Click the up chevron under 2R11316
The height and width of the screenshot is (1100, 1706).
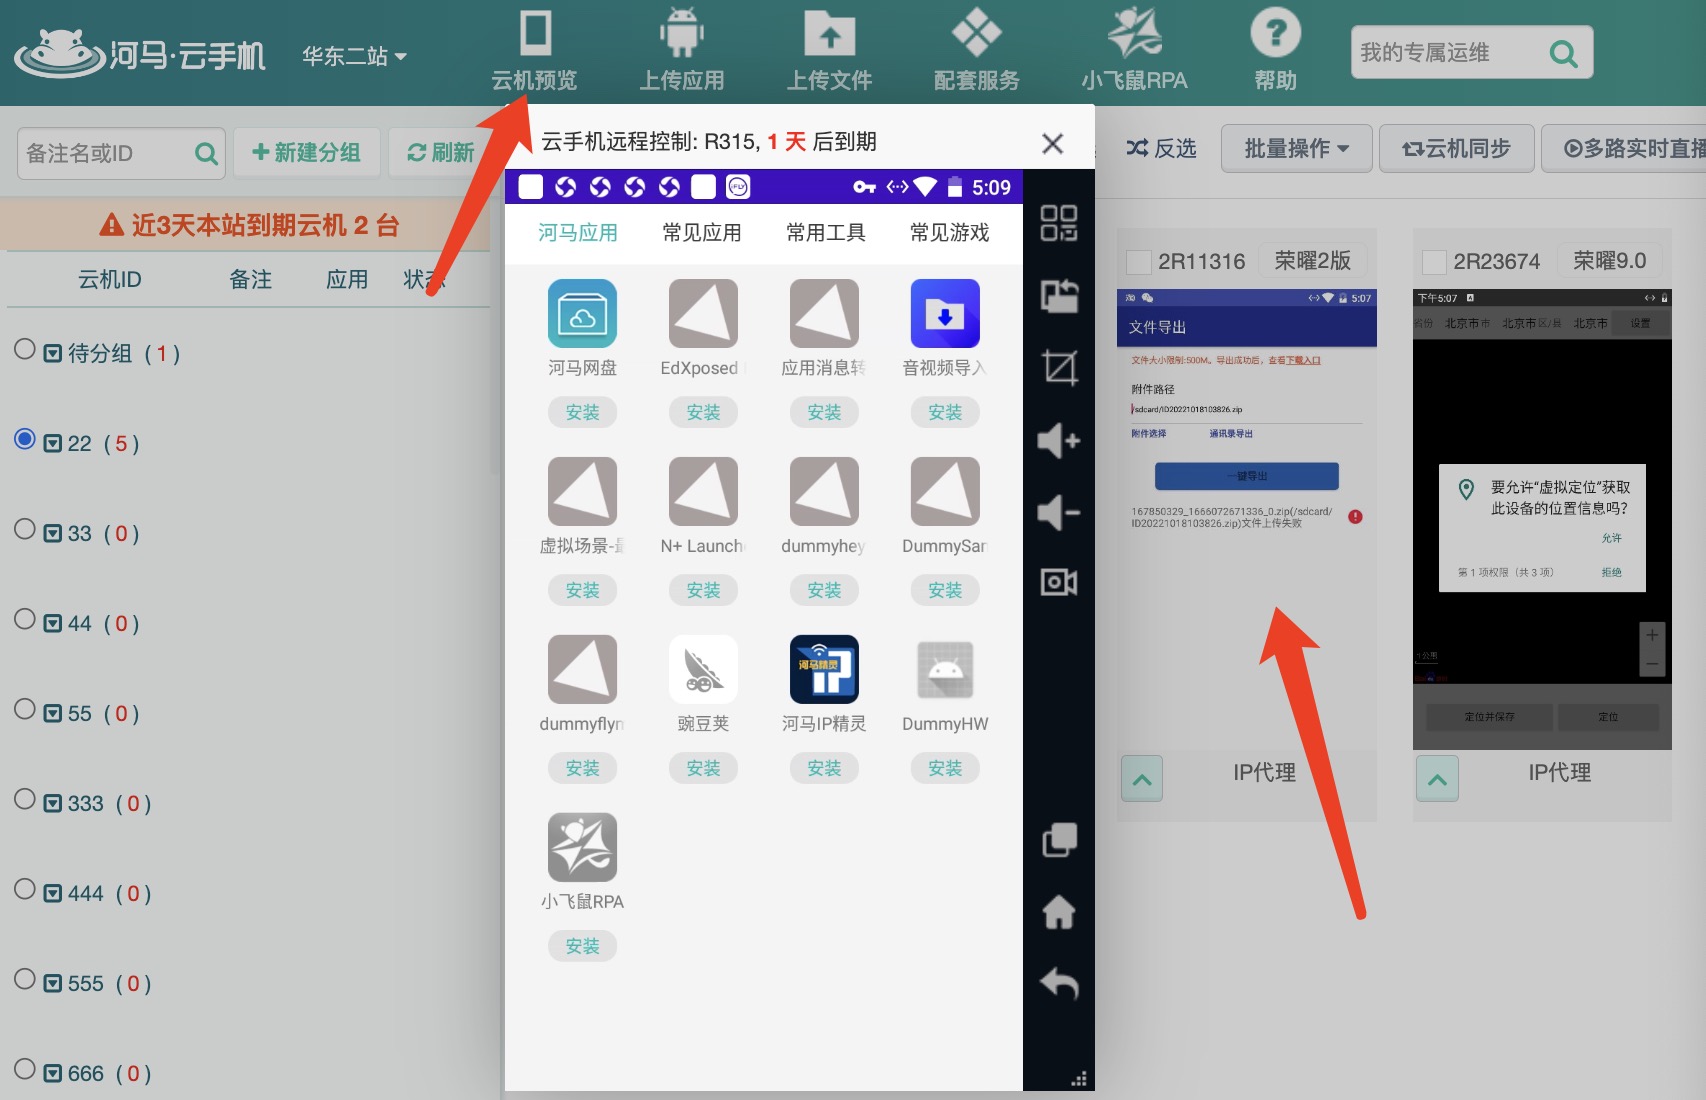pyautogui.click(x=1142, y=778)
